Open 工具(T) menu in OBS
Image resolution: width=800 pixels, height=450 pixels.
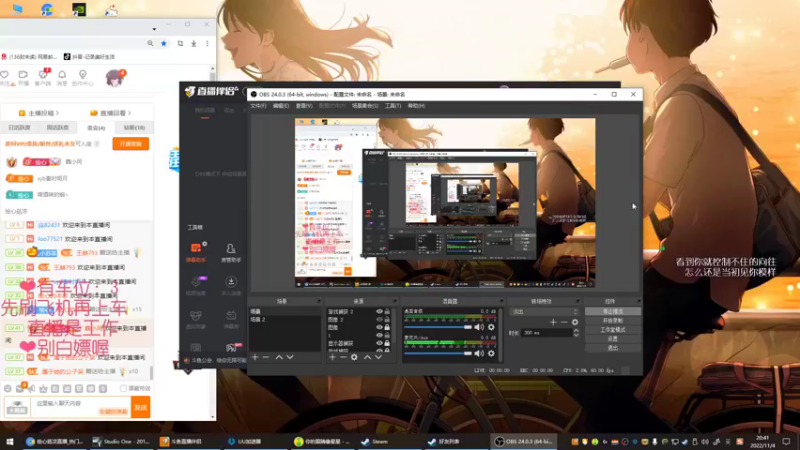393,106
